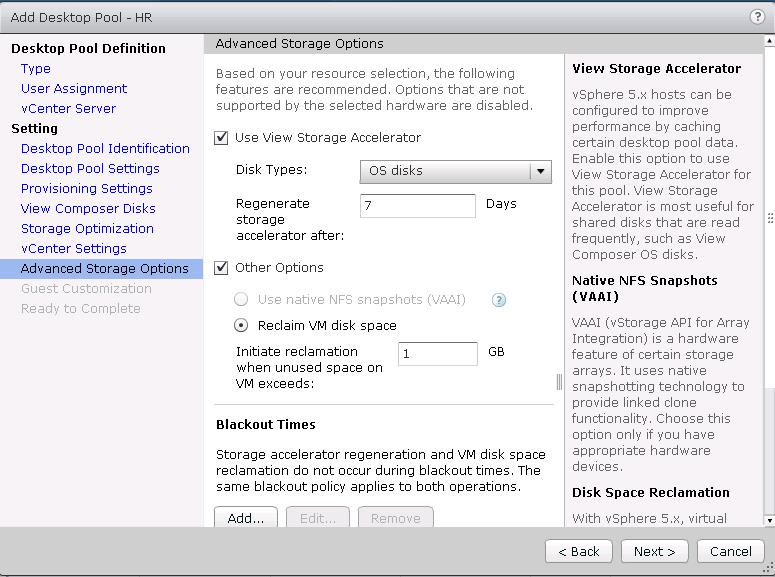Cancel the Add Desktop Pool wizard
Screen dimensions: 775x577
point(730,551)
